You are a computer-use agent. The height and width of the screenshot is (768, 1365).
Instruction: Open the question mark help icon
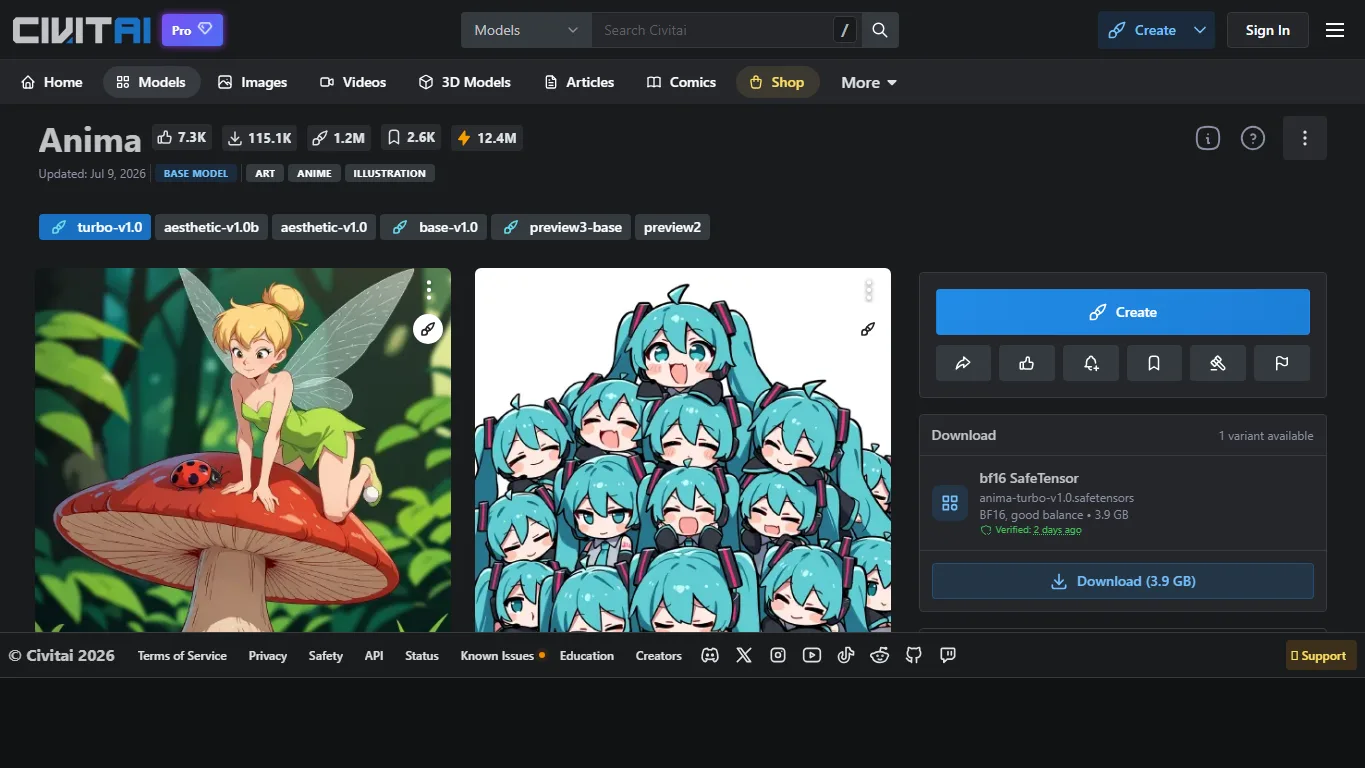pyautogui.click(x=1253, y=138)
